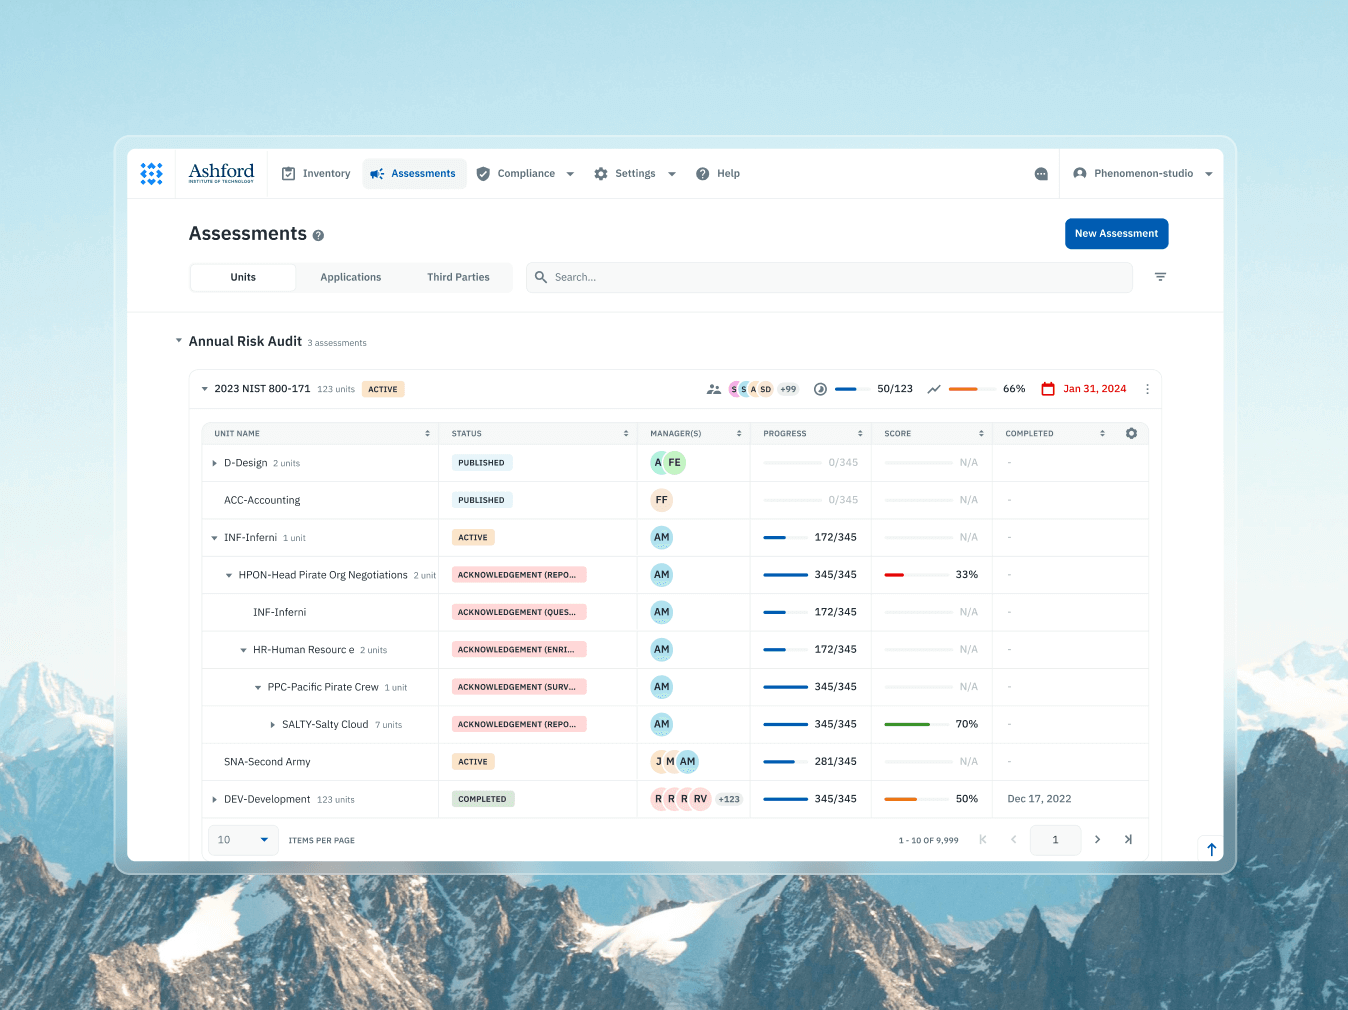This screenshot has height=1010, width=1348.
Task: Open the filter icon beside the search bar
Action: tap(1159, 277)
